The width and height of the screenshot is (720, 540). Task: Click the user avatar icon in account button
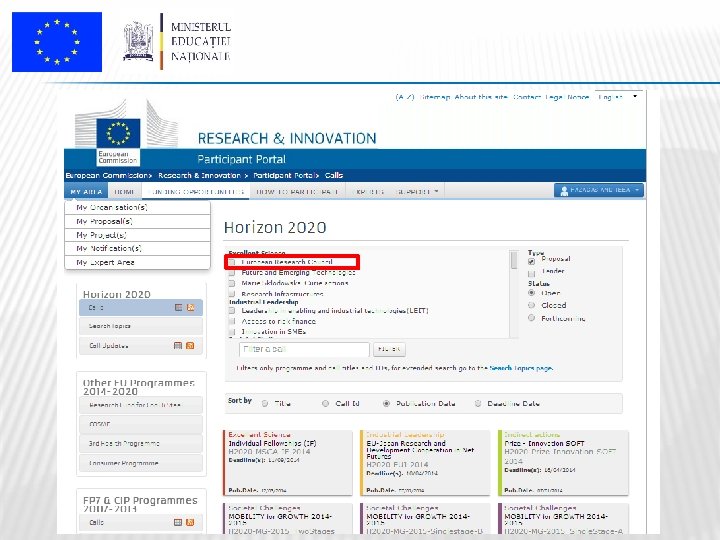564,190
